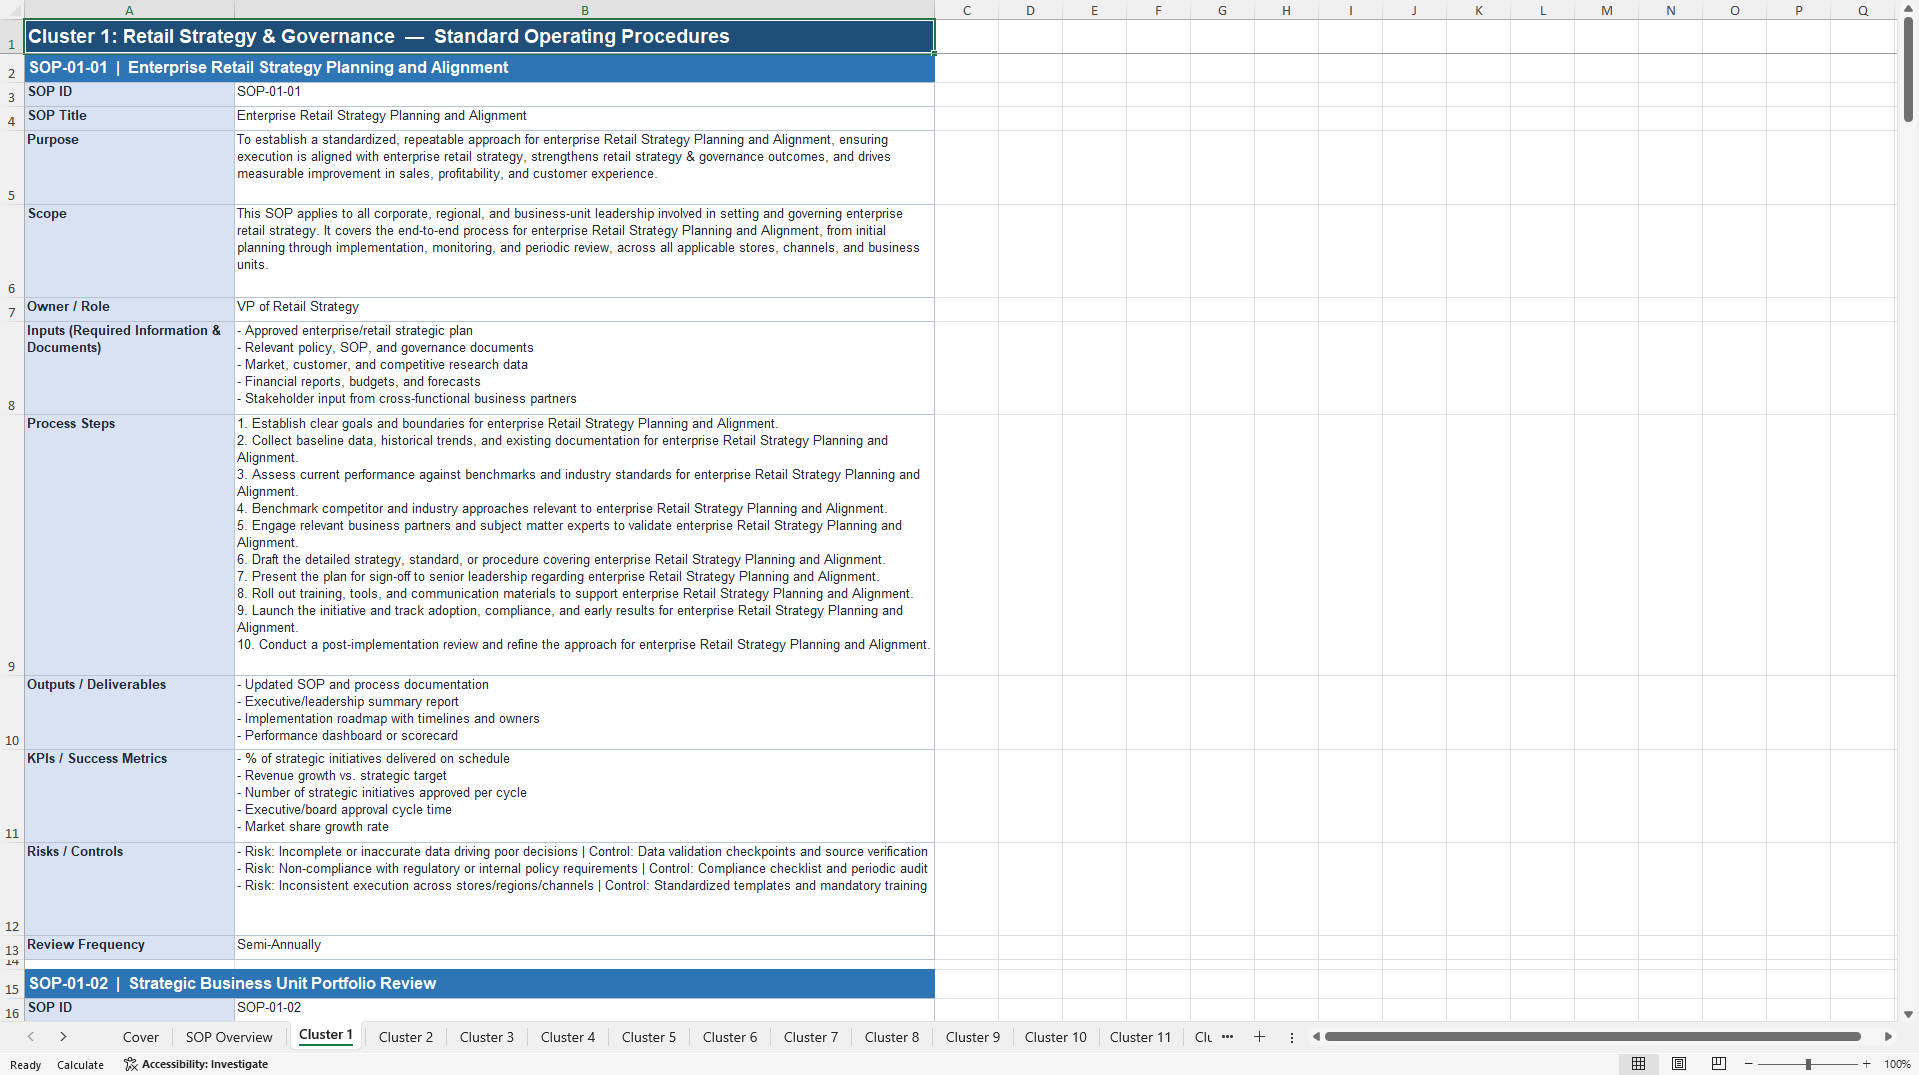Select row 1 header
Viewport: 1919px width, 1075px height.
coord(12,36)
